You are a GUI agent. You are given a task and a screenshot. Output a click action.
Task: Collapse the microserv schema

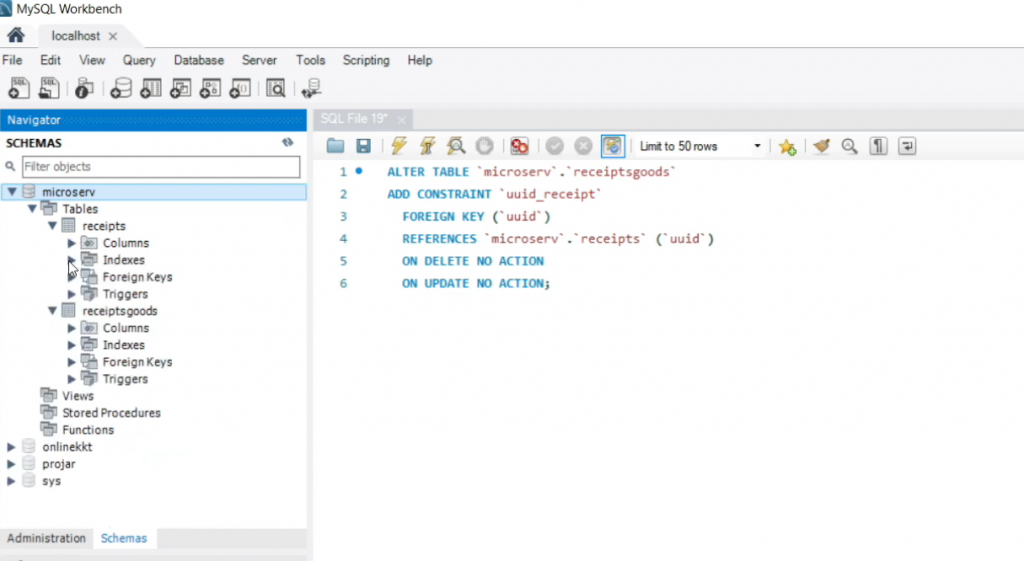(x=12, y=191)
